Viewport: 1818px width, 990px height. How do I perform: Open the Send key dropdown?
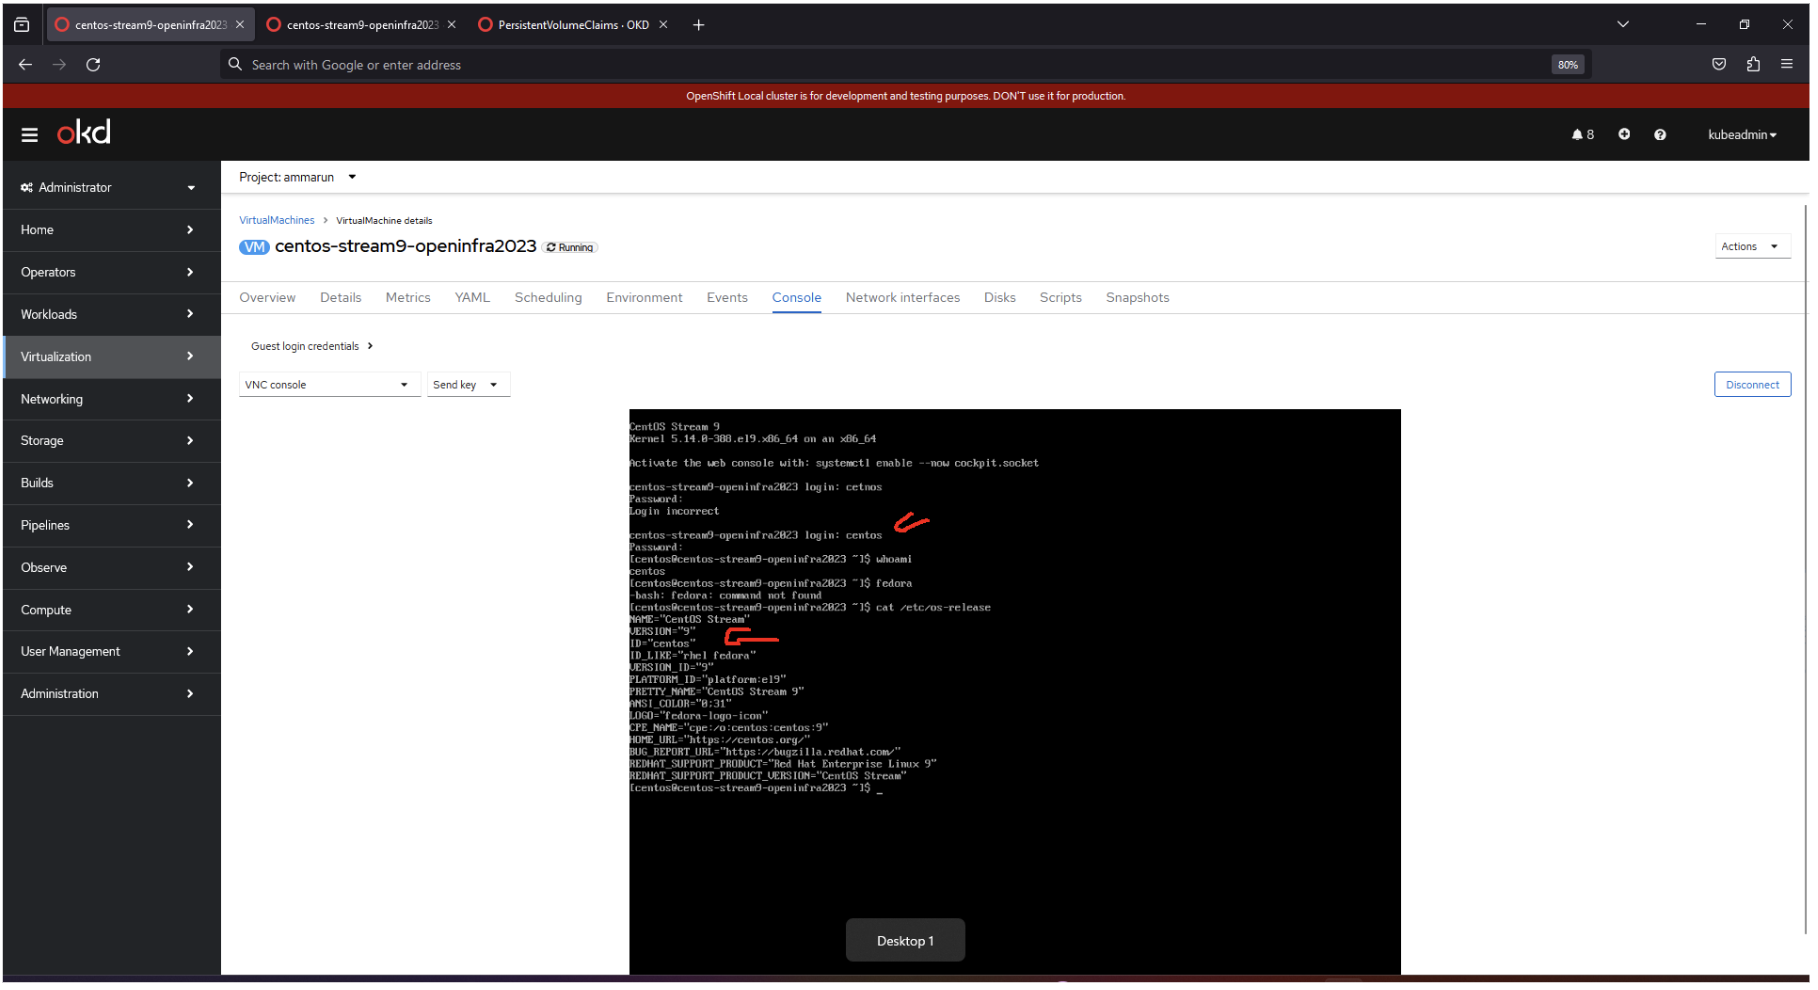[x=470, y=386]
